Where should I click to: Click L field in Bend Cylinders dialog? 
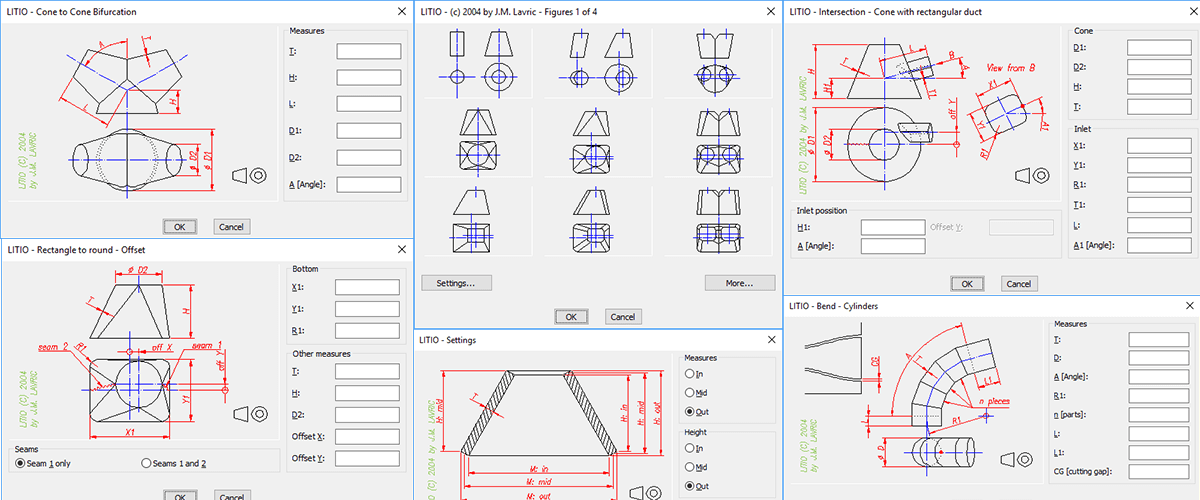(1159, 434)
